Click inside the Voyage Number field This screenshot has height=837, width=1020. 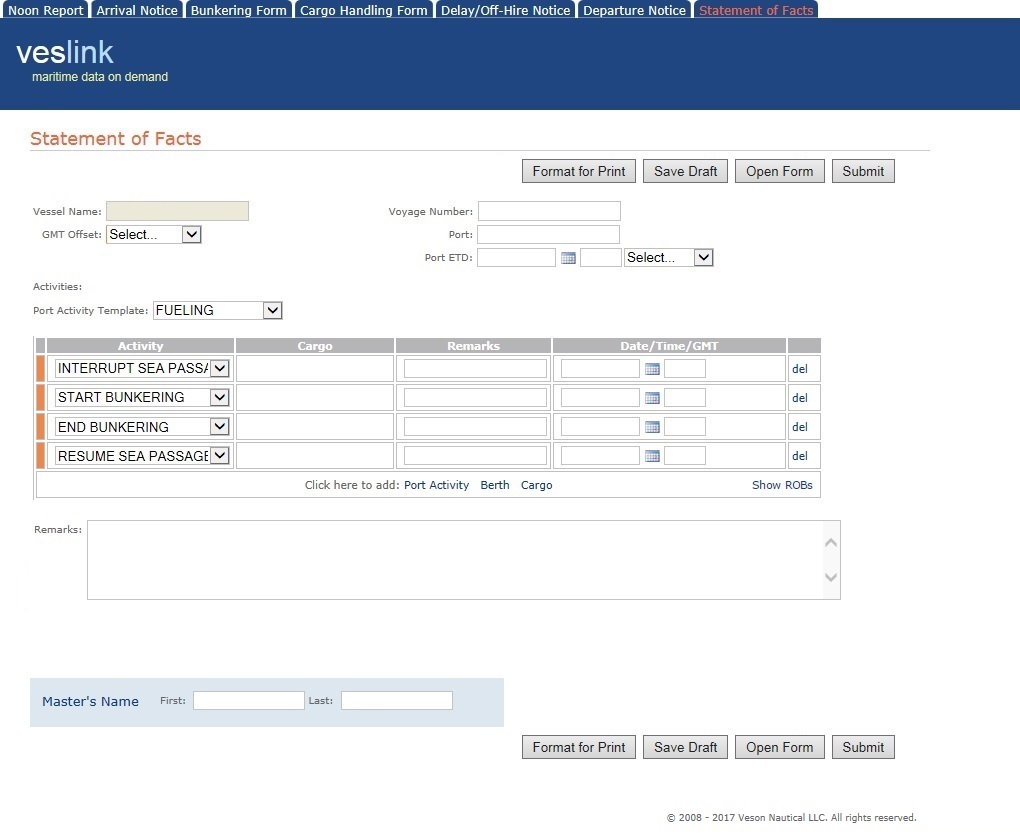click(548, 211)
